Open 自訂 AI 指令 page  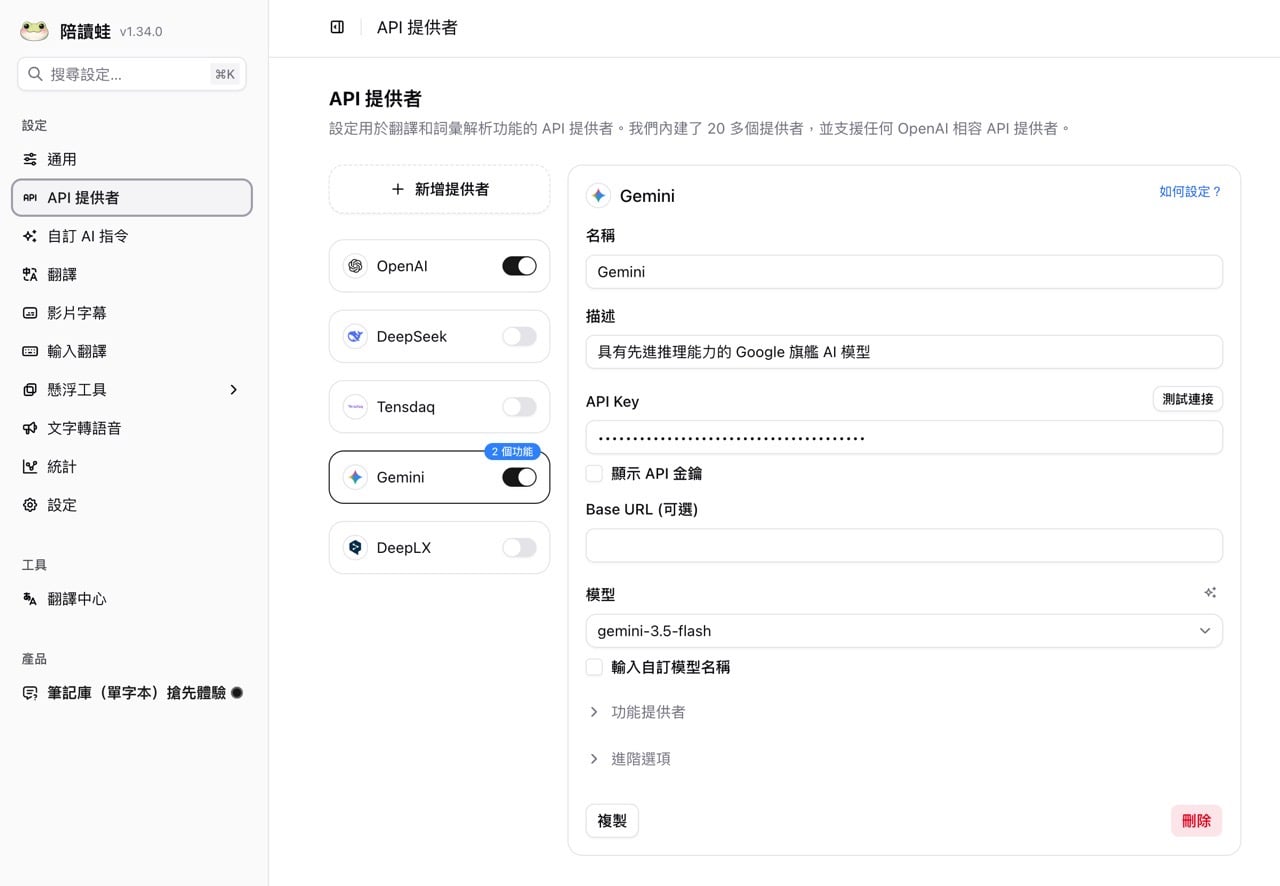tap(132, 236)
